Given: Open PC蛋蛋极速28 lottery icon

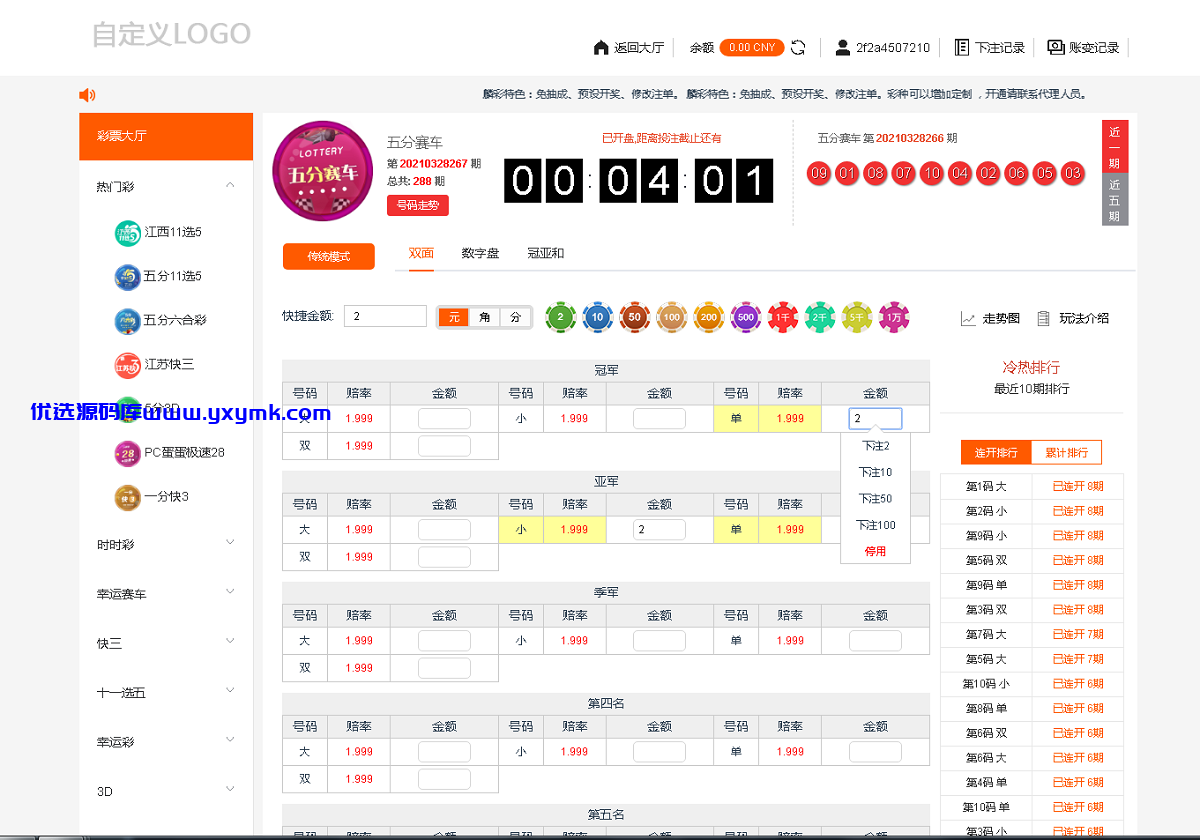Looking at the screenshot, I should tap(127, 452).
